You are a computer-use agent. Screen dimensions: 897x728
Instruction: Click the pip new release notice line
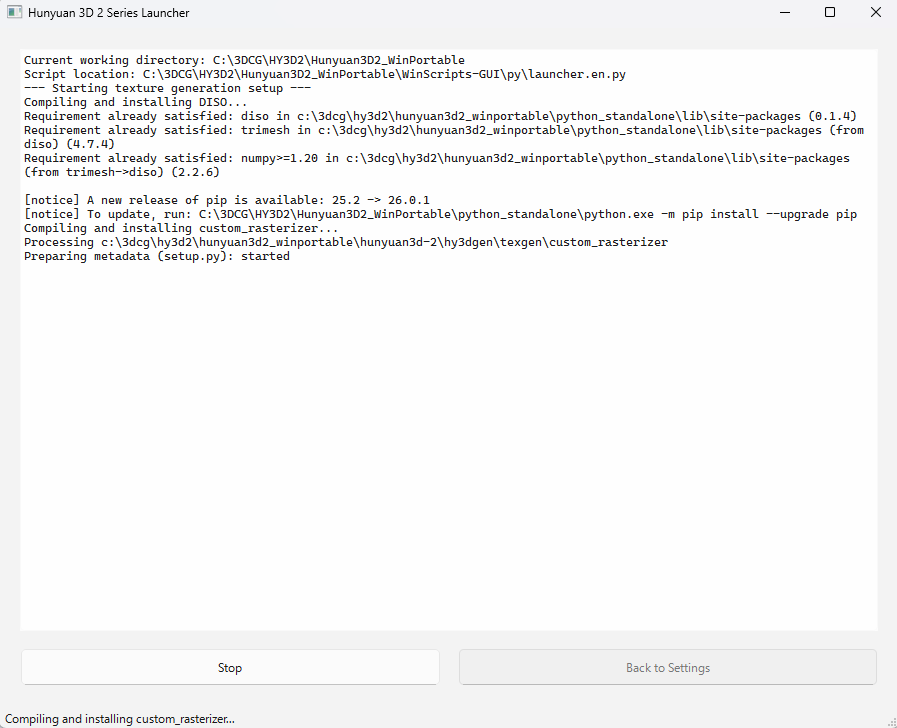(x=226, y=200)
